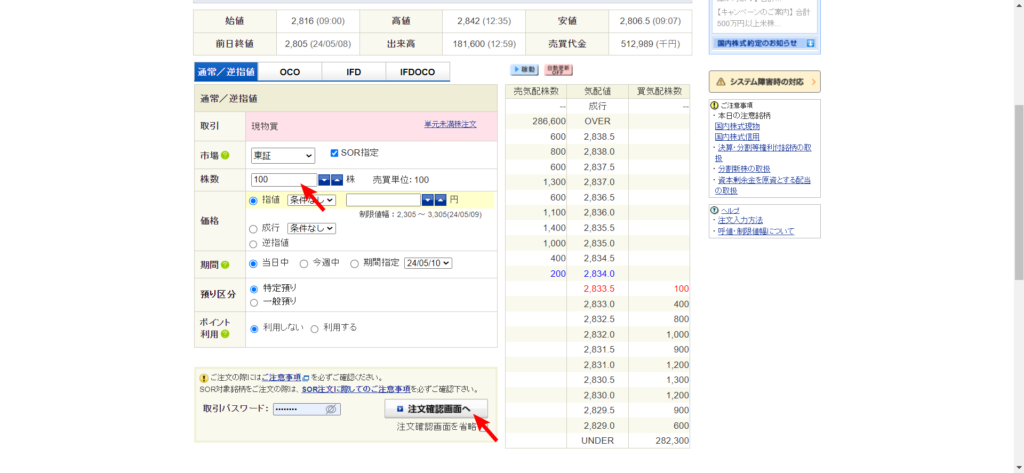Open the 国内株式現物 link

pos(737,126)
